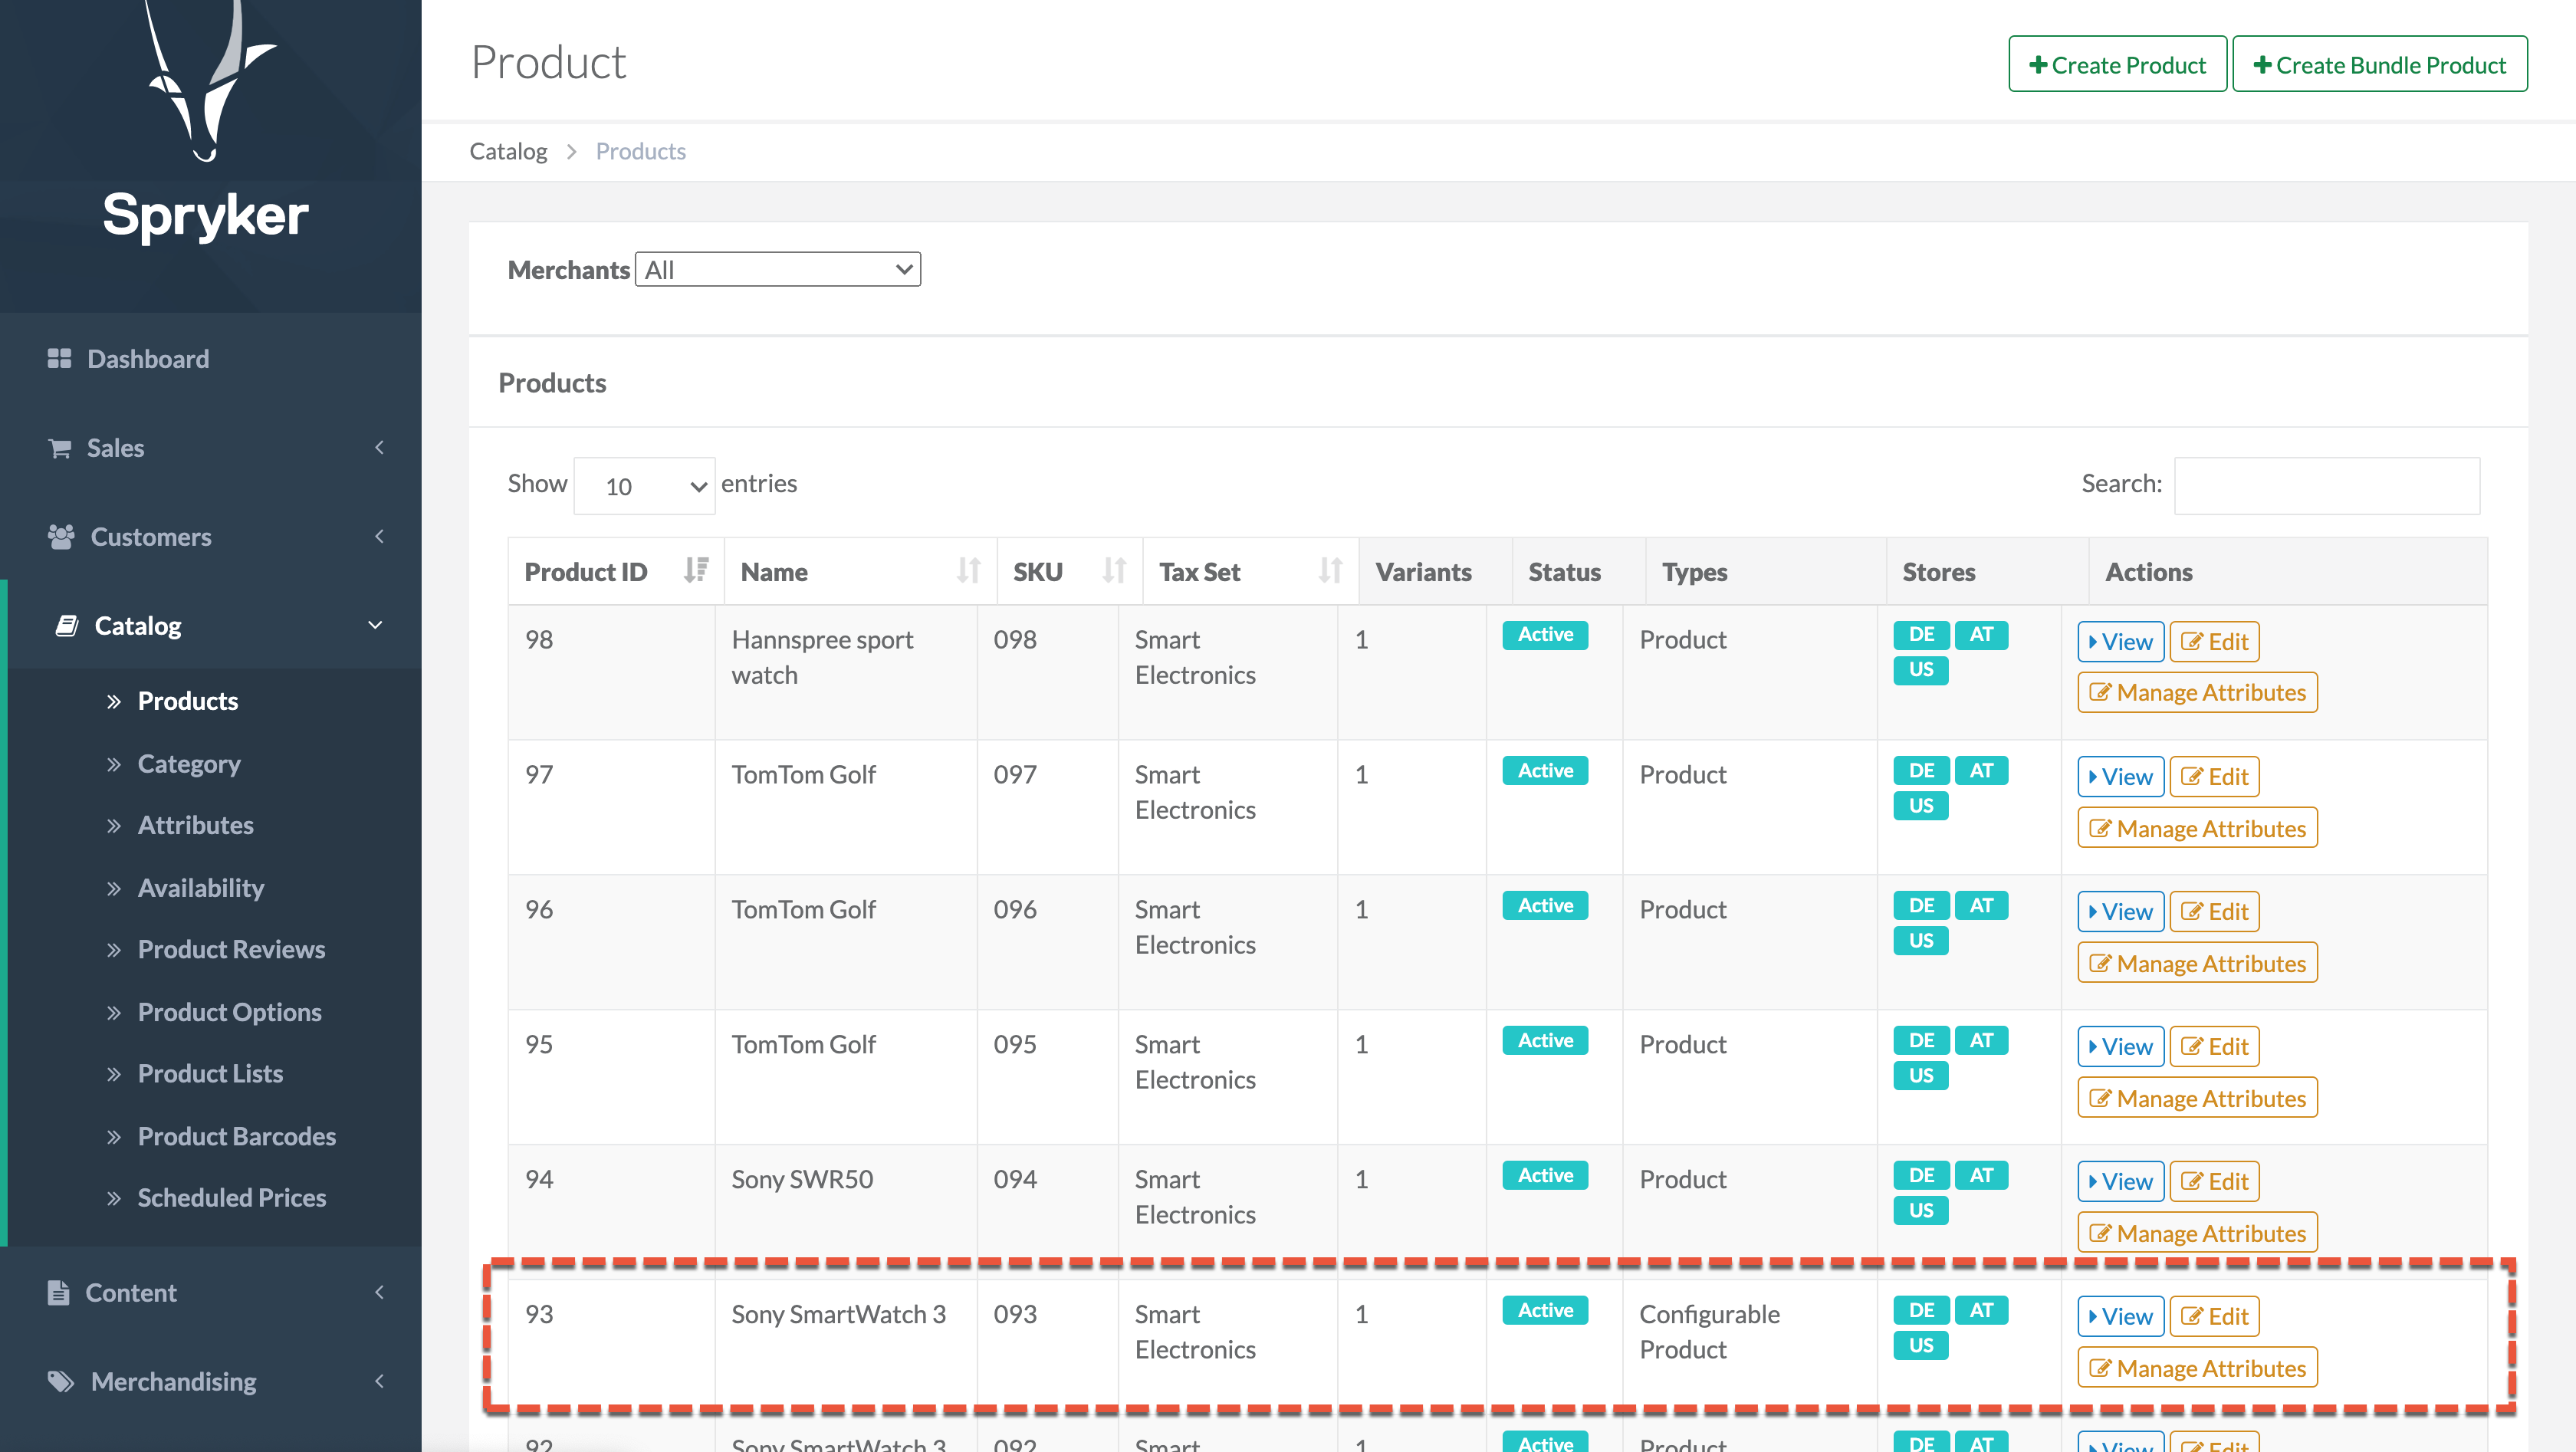
Task: View product 98 Hannspree sport watch
Action: pyautogui.click(x=2120, y=641)
